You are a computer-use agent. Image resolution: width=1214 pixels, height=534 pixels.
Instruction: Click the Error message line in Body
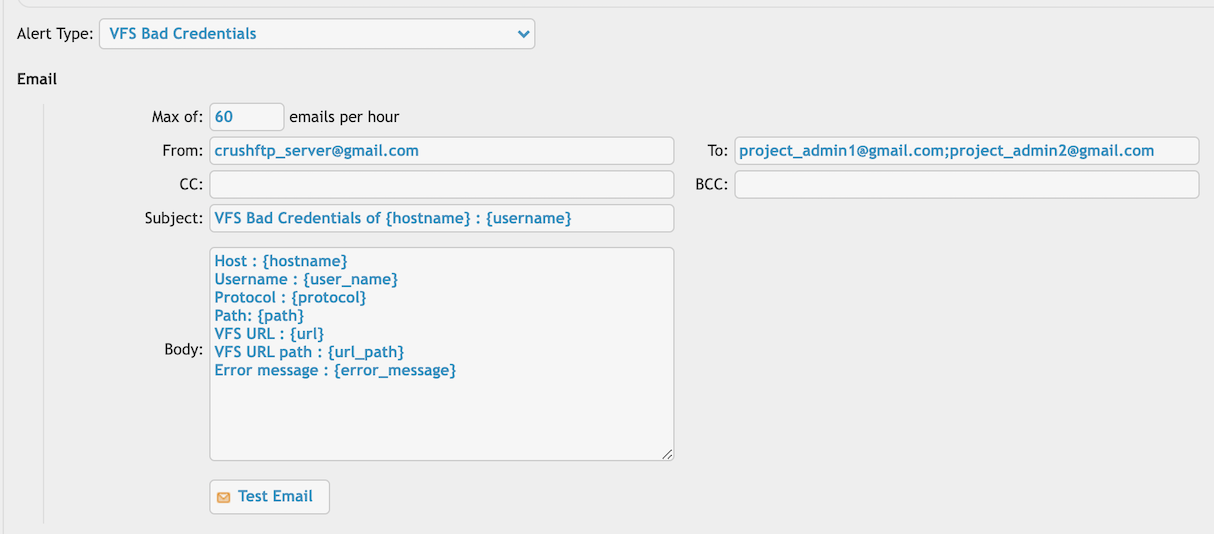335,371
